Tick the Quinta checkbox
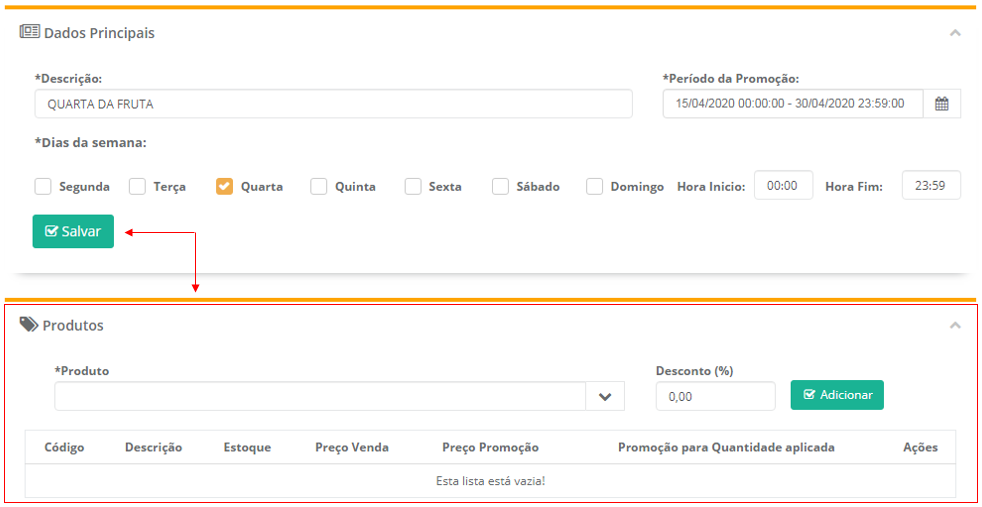The height and width of the screenshot is (507, 982). [319, 186]
